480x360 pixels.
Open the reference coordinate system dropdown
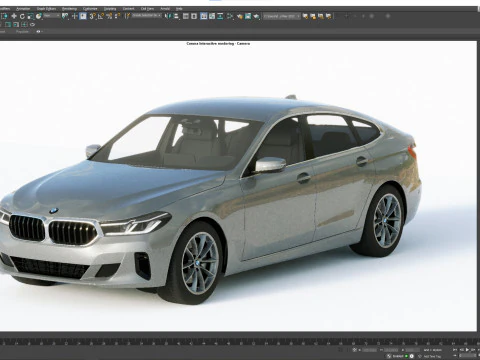(x=52, y=16)
